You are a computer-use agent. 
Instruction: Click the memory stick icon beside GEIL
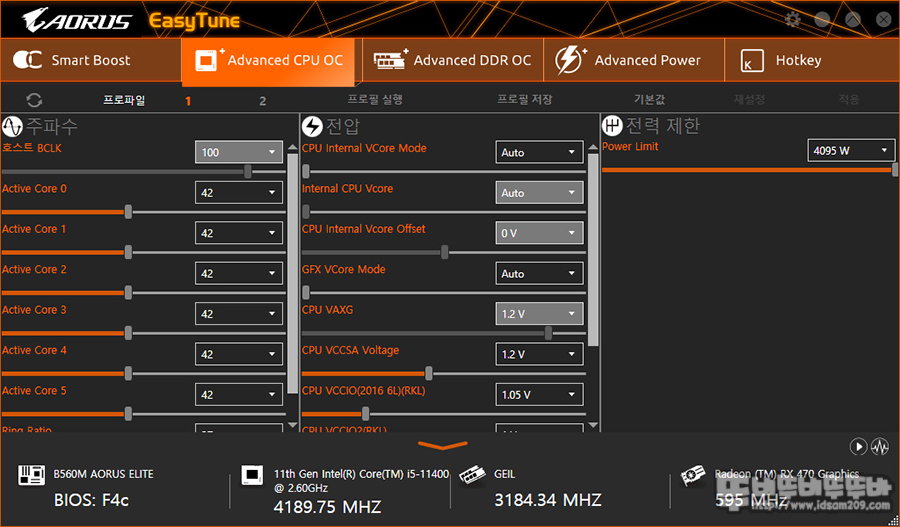472,476
